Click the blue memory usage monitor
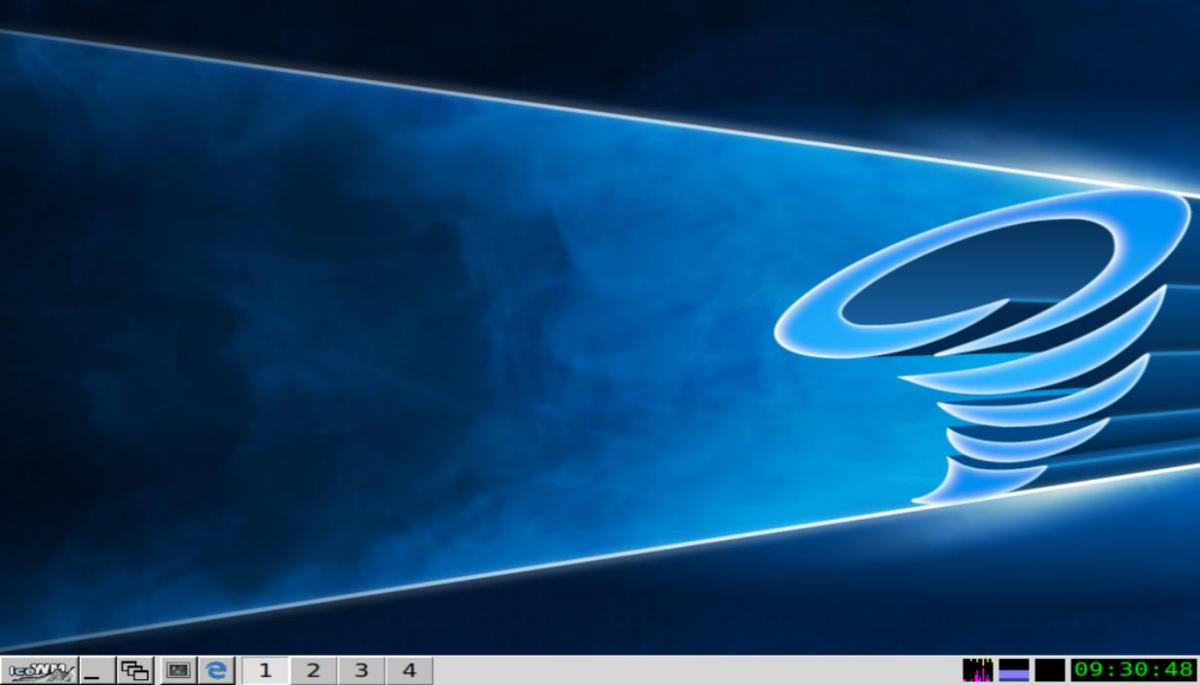Image resolution: width=1200 pixels, height=685 pixels. 1013,670
